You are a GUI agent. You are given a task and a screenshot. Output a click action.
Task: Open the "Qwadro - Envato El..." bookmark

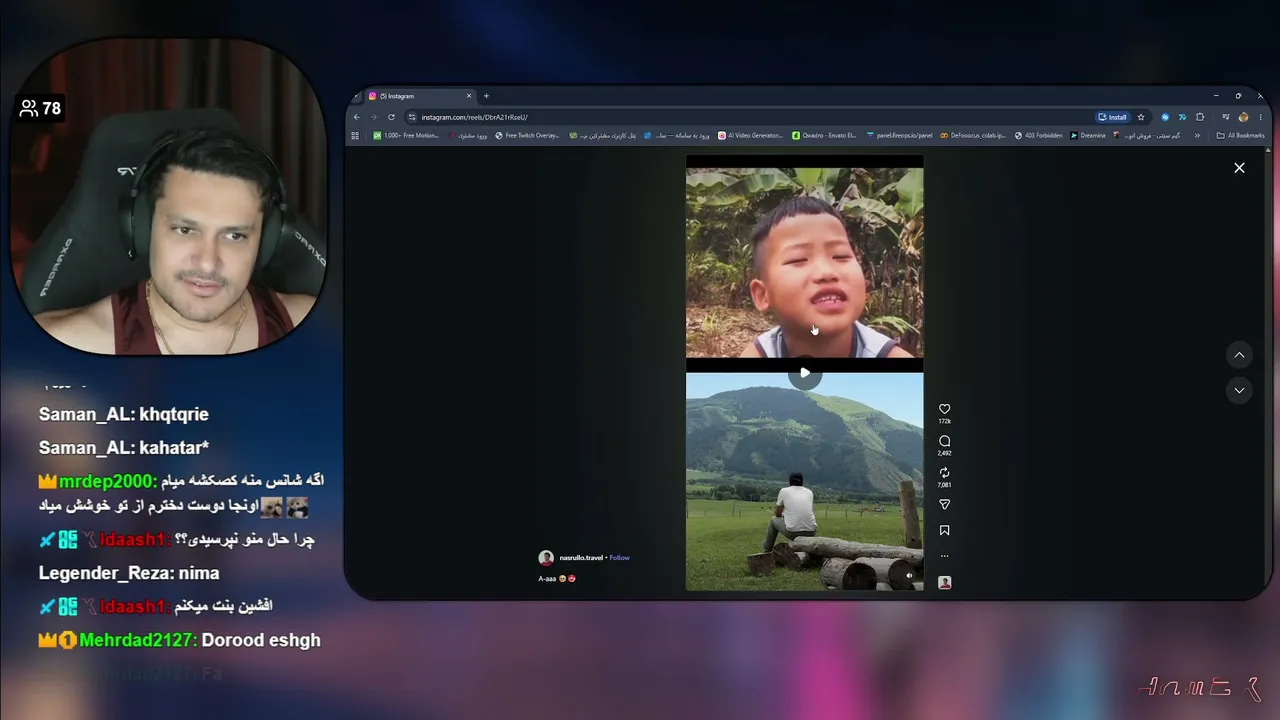point(824,135)
